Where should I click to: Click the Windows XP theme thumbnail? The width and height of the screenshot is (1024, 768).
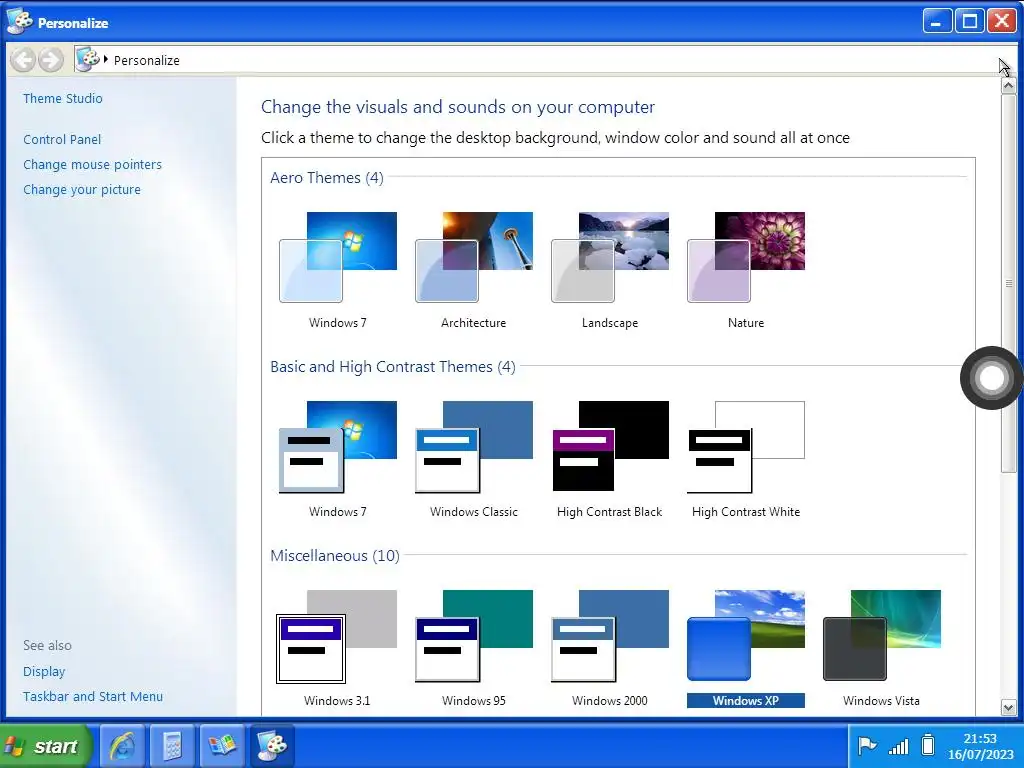(x=746, y=636)
